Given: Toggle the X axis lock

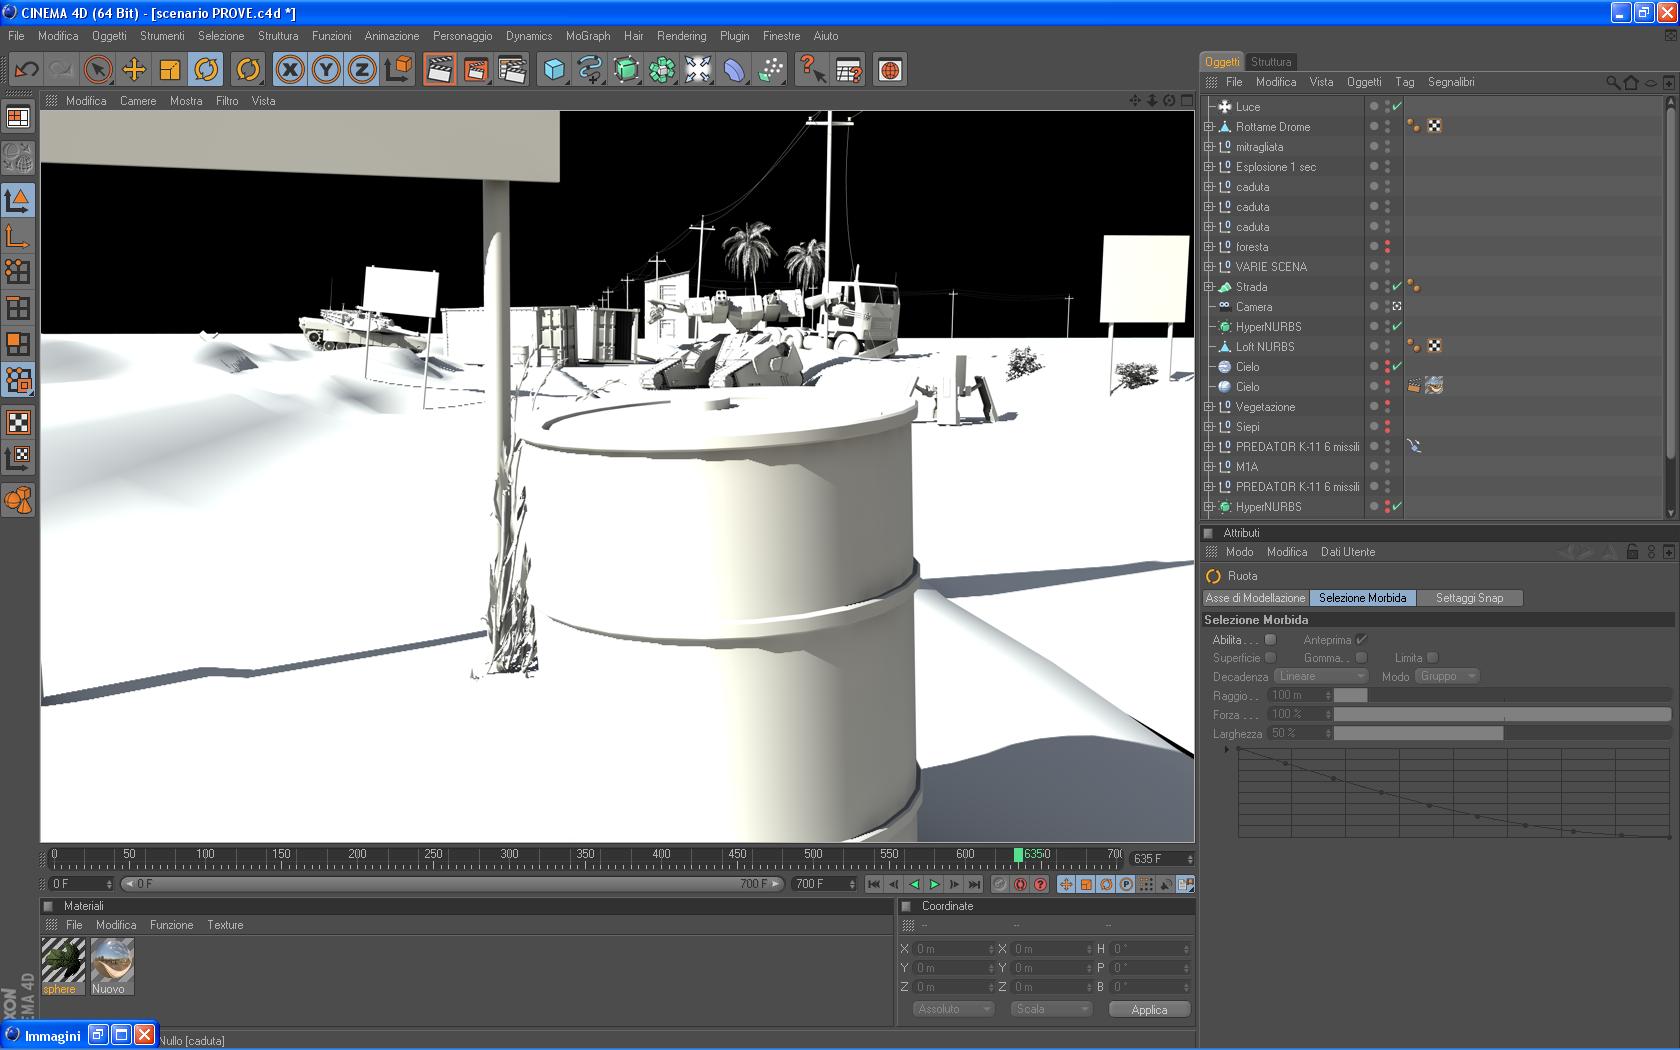Looking at the screenshot, I should pyautogui.click(x=290, y=70).
